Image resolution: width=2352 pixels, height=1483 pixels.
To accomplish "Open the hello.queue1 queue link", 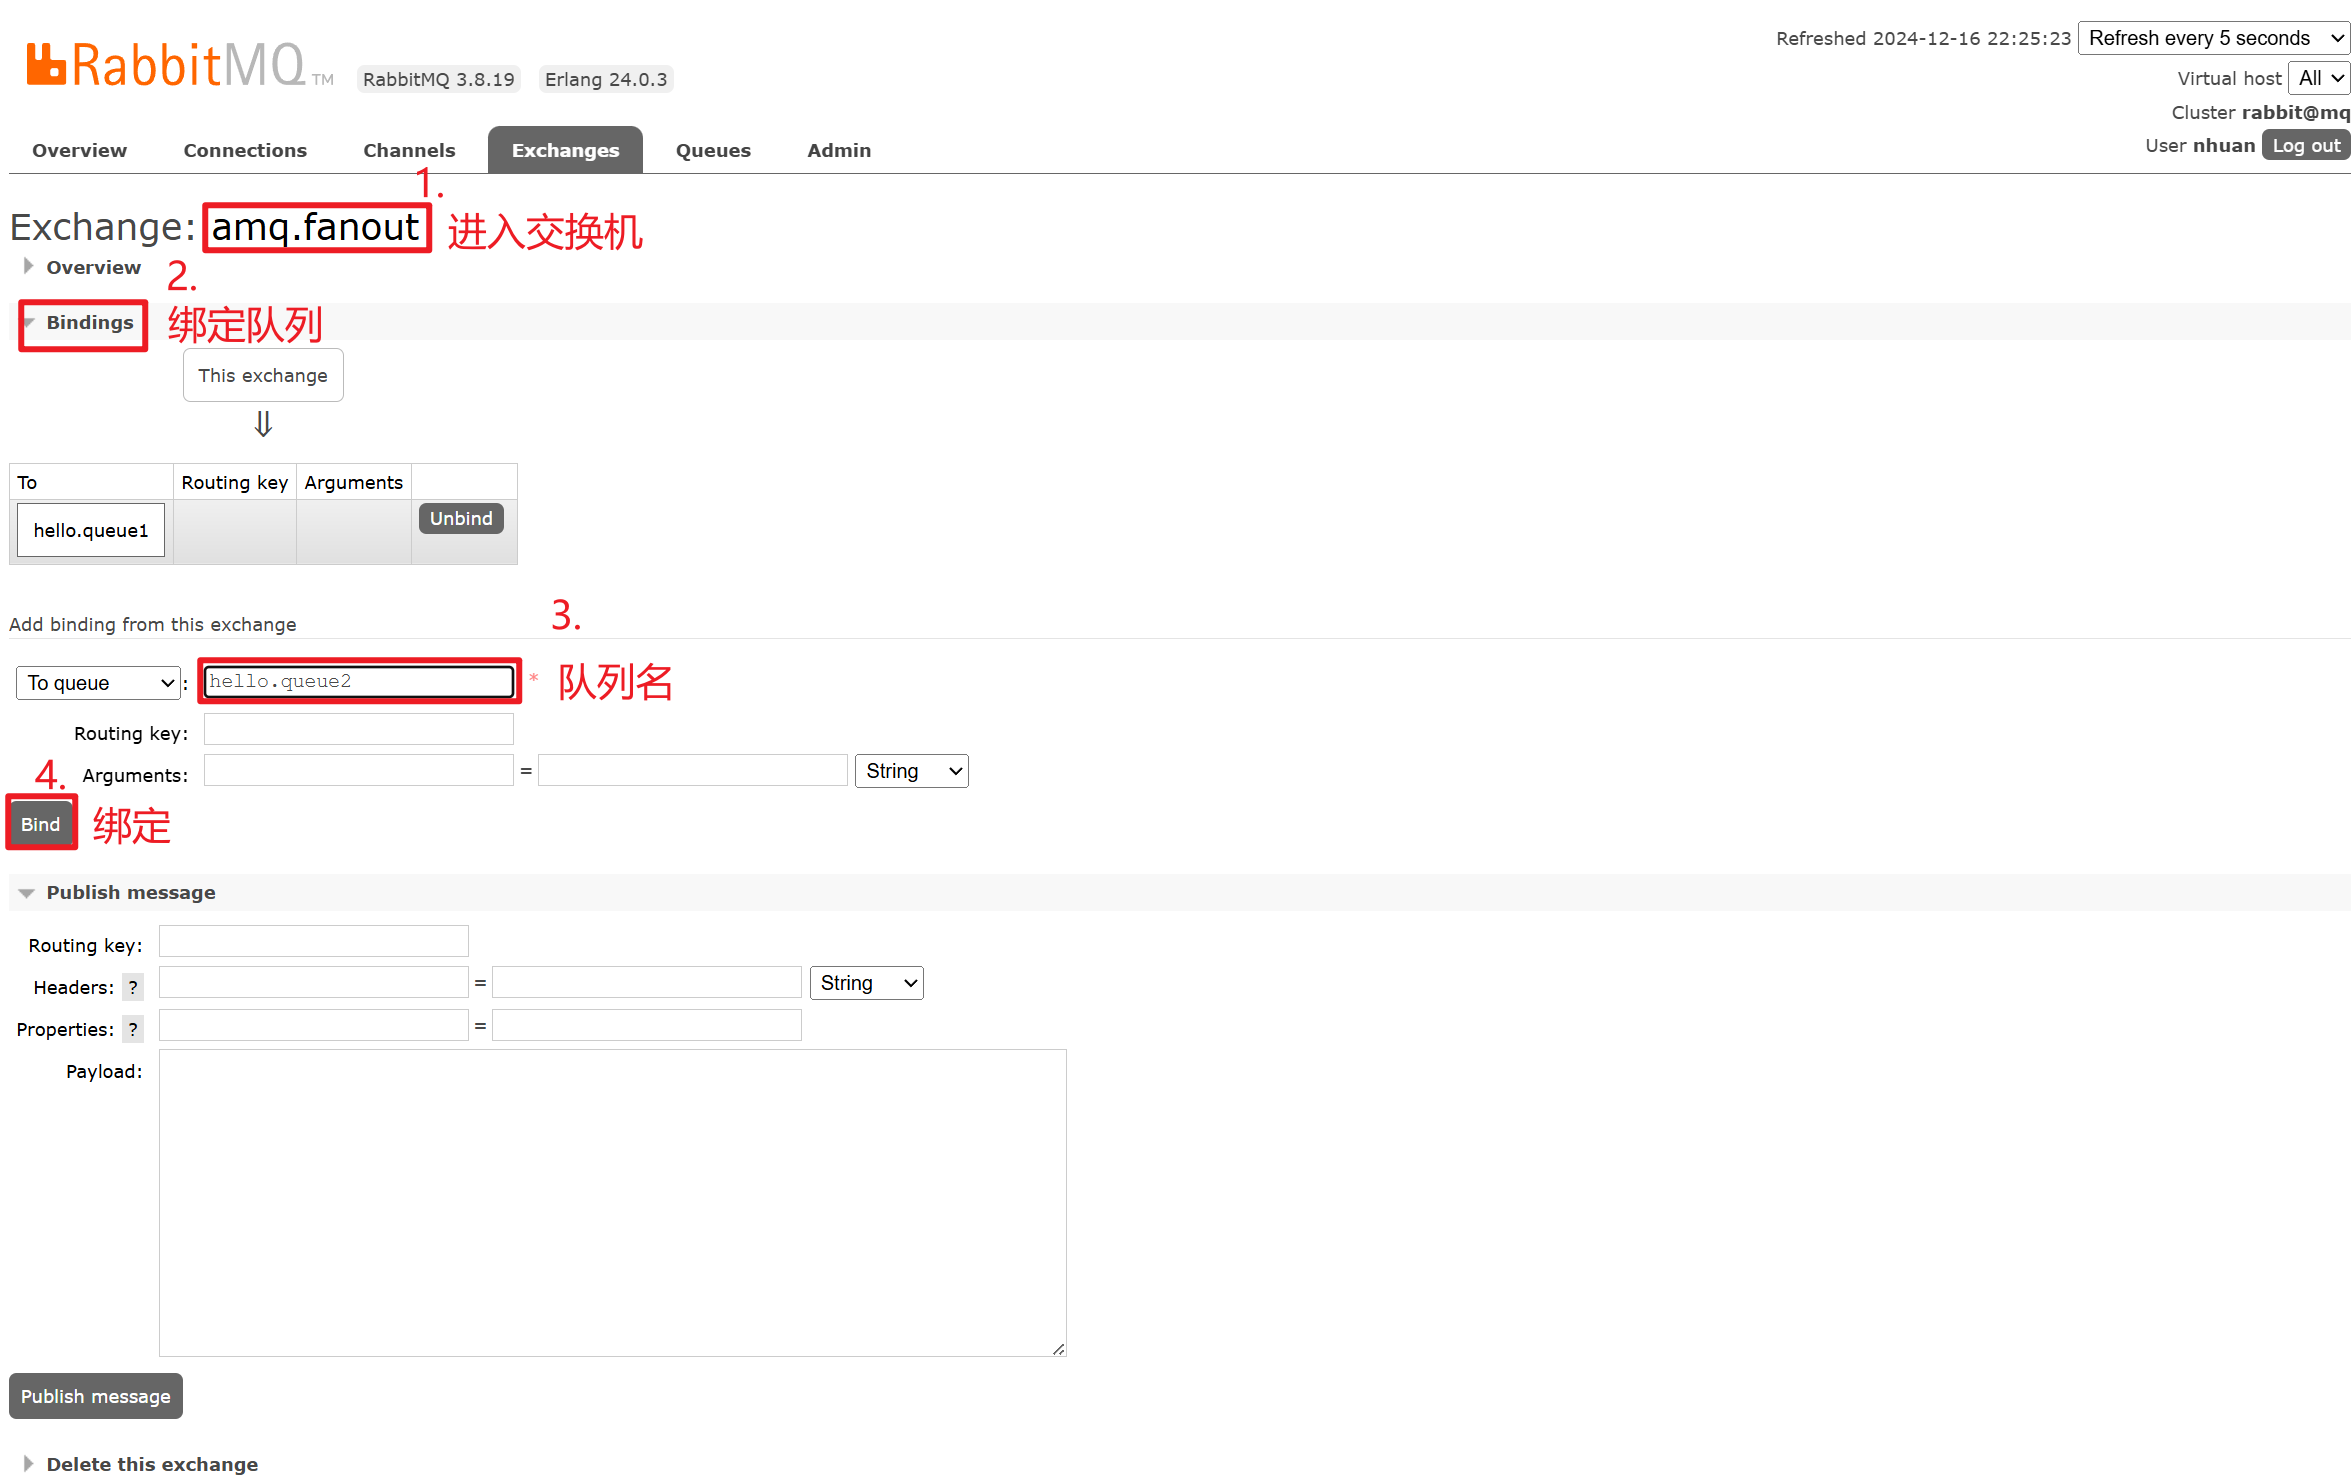I will coord(91,530).
